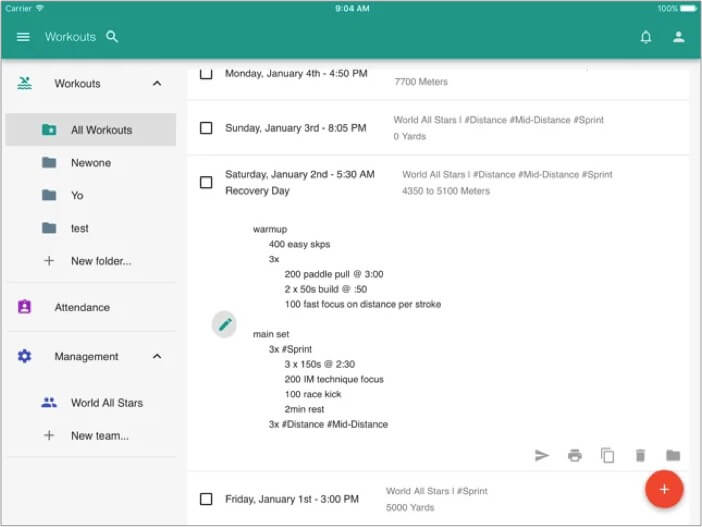Click the 400 easy skps line
The width and height of the screenshot is (702, 527).
pyautogui.click(x=299, y=244)
